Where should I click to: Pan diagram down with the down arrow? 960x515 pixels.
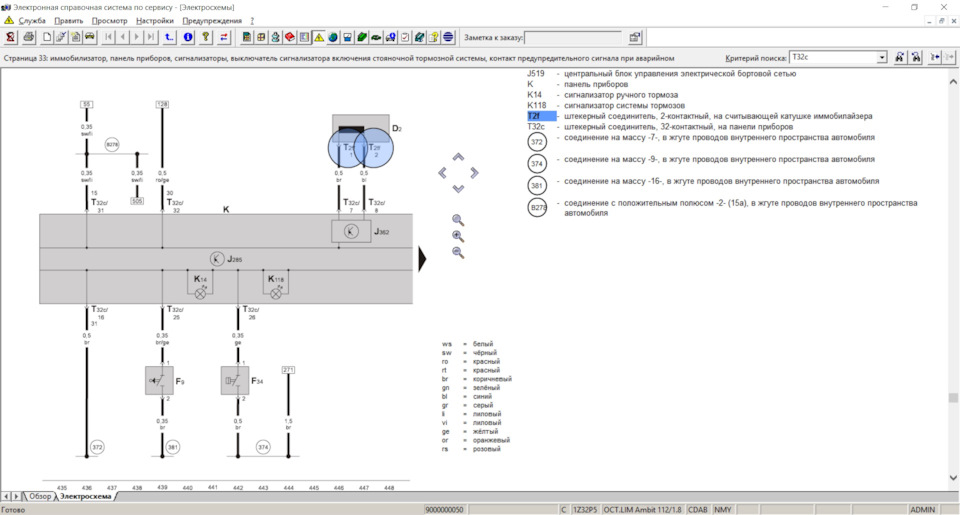tap(458, 189)
